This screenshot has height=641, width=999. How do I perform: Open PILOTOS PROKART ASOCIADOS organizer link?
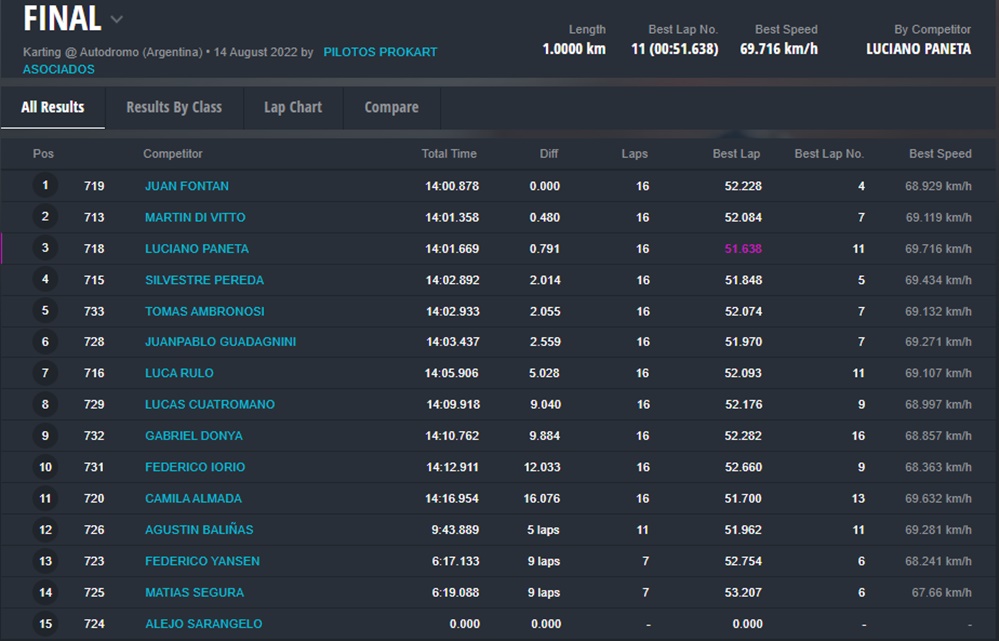click(380, 52)
